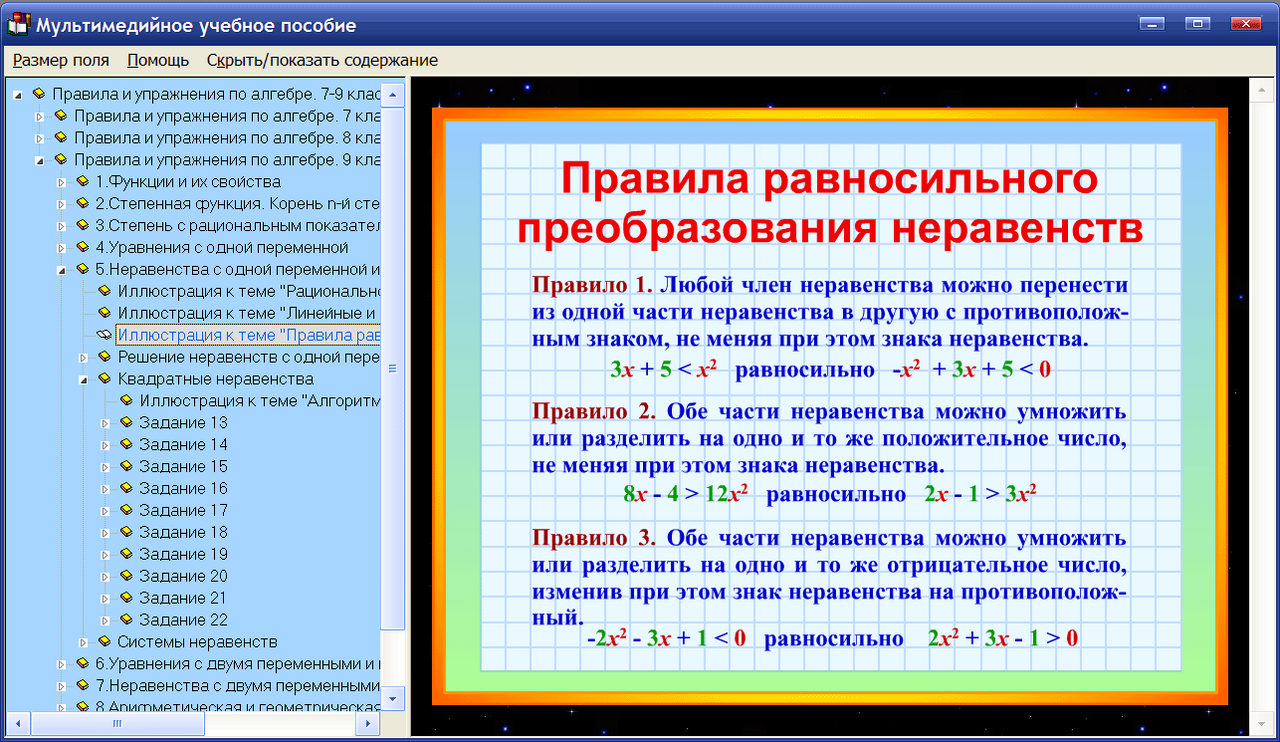The width and height of the screenshot is (1280, 742).
Task: Click the down arrow of the vertical scrollbar
Action: pyautogui.click(x=394, y=699)
